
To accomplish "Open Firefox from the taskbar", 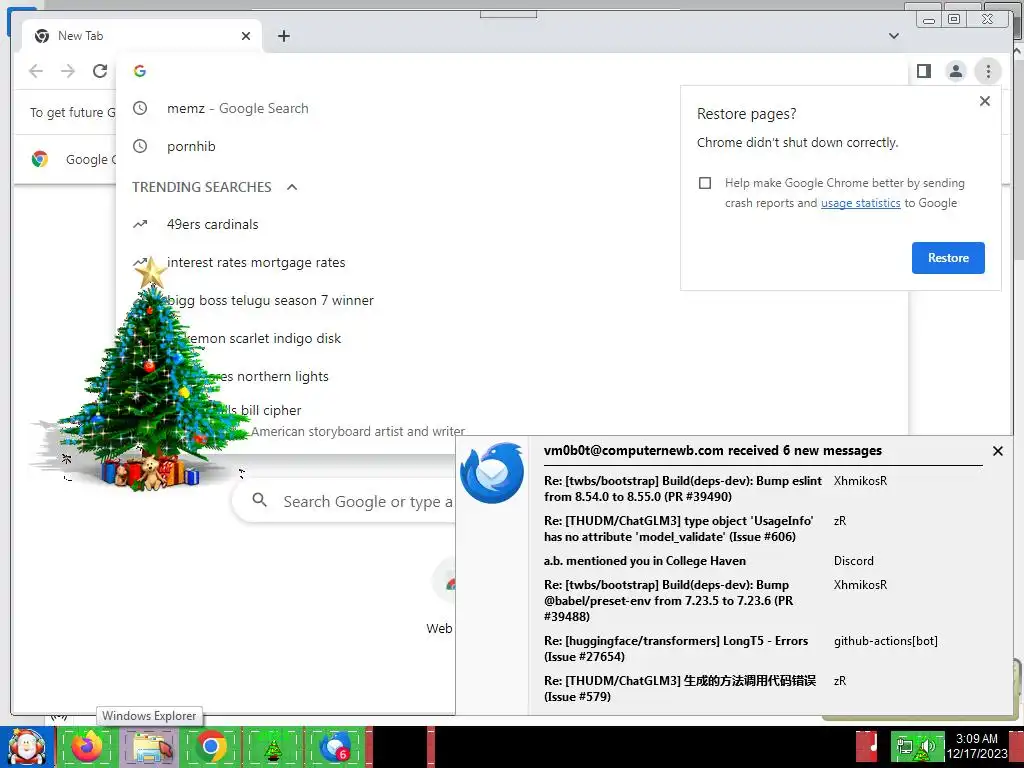I will [87, 746].
